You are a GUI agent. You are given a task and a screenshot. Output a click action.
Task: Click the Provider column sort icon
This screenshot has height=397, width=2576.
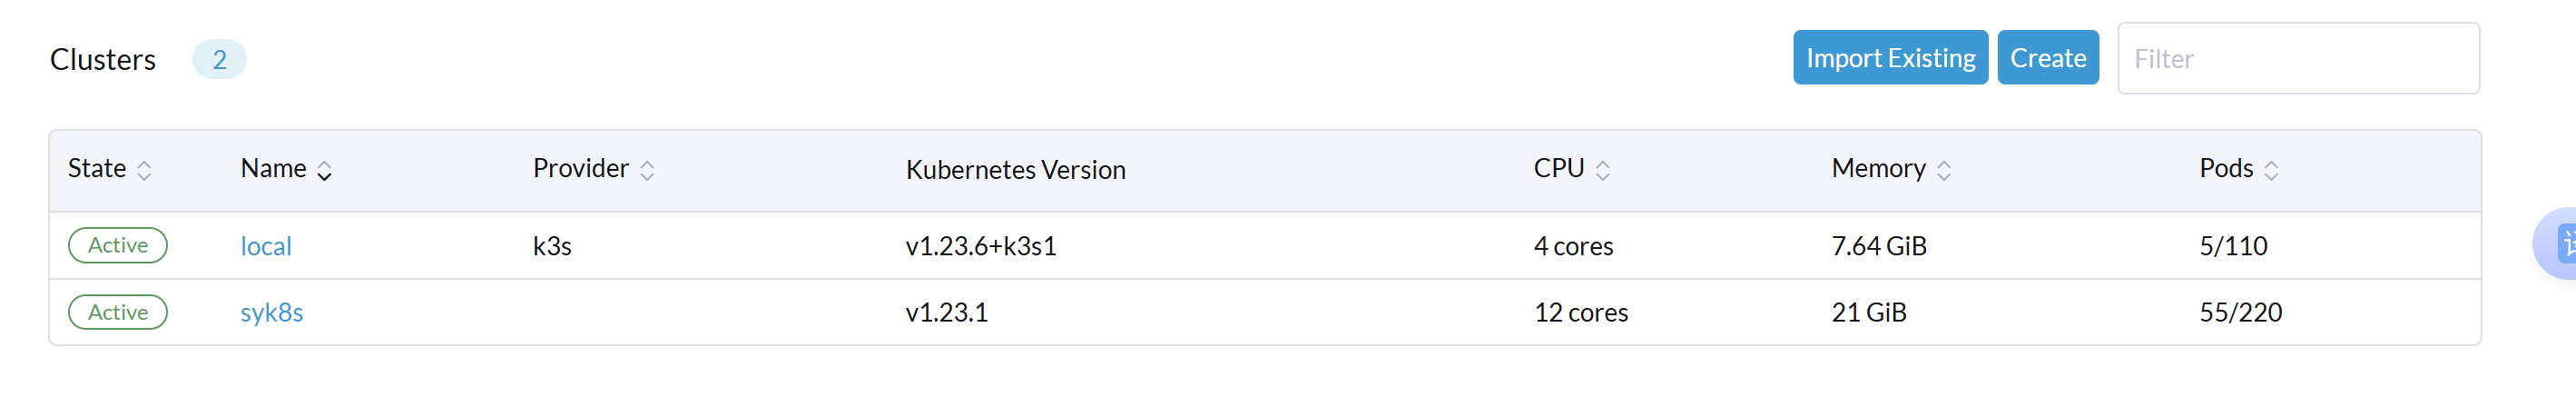tap(647, 171)
